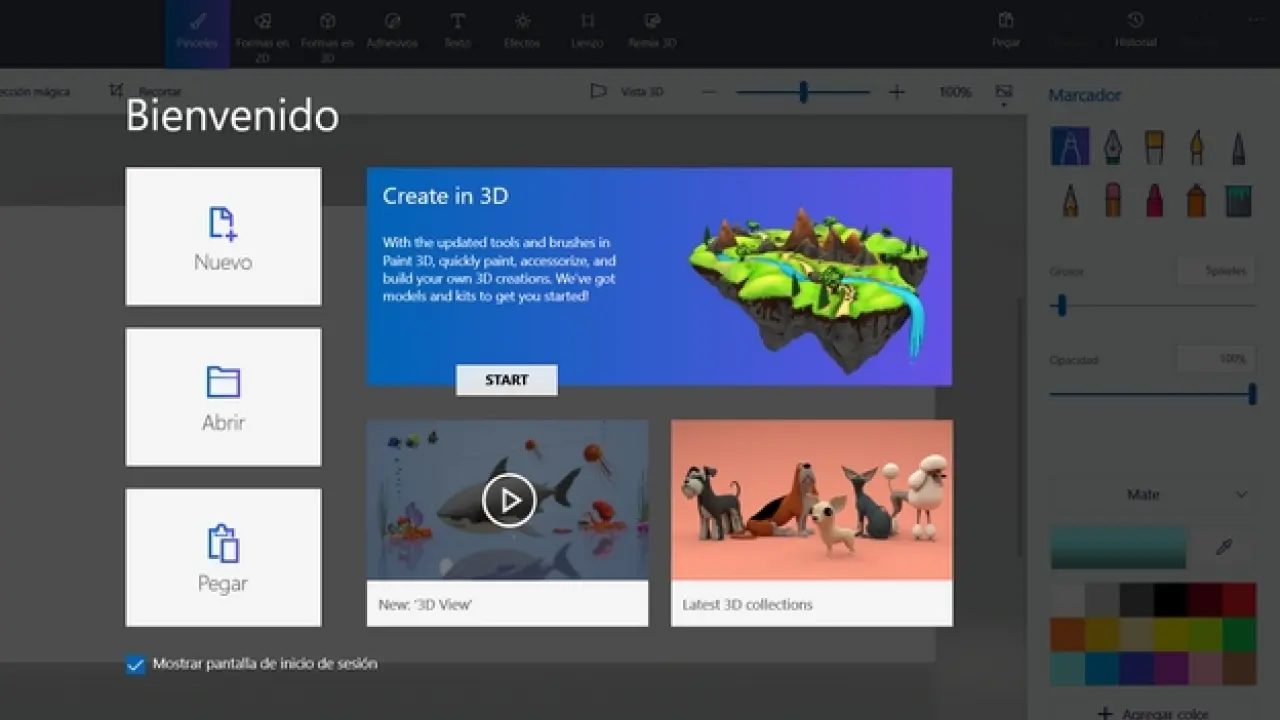Select the Marcador brush in the brush panel
Image resolution: width=1280 pixels, height=720 pixels.
(1070, 147)
